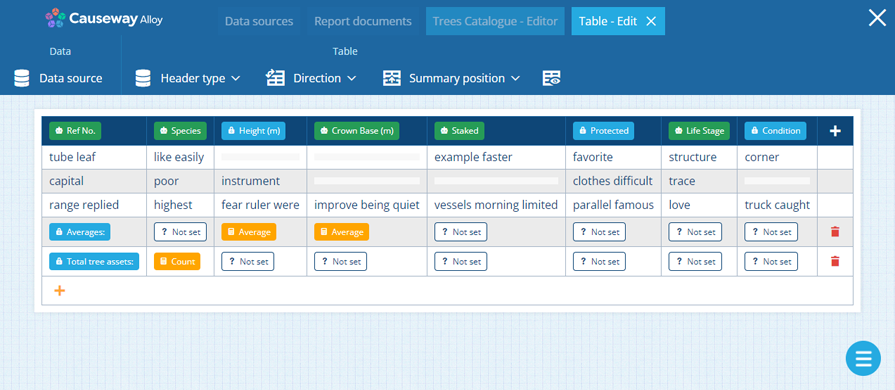Screen dimensions: 895x390
Task: Delete the Total tree assets row
Action: (x=835, y=261)
